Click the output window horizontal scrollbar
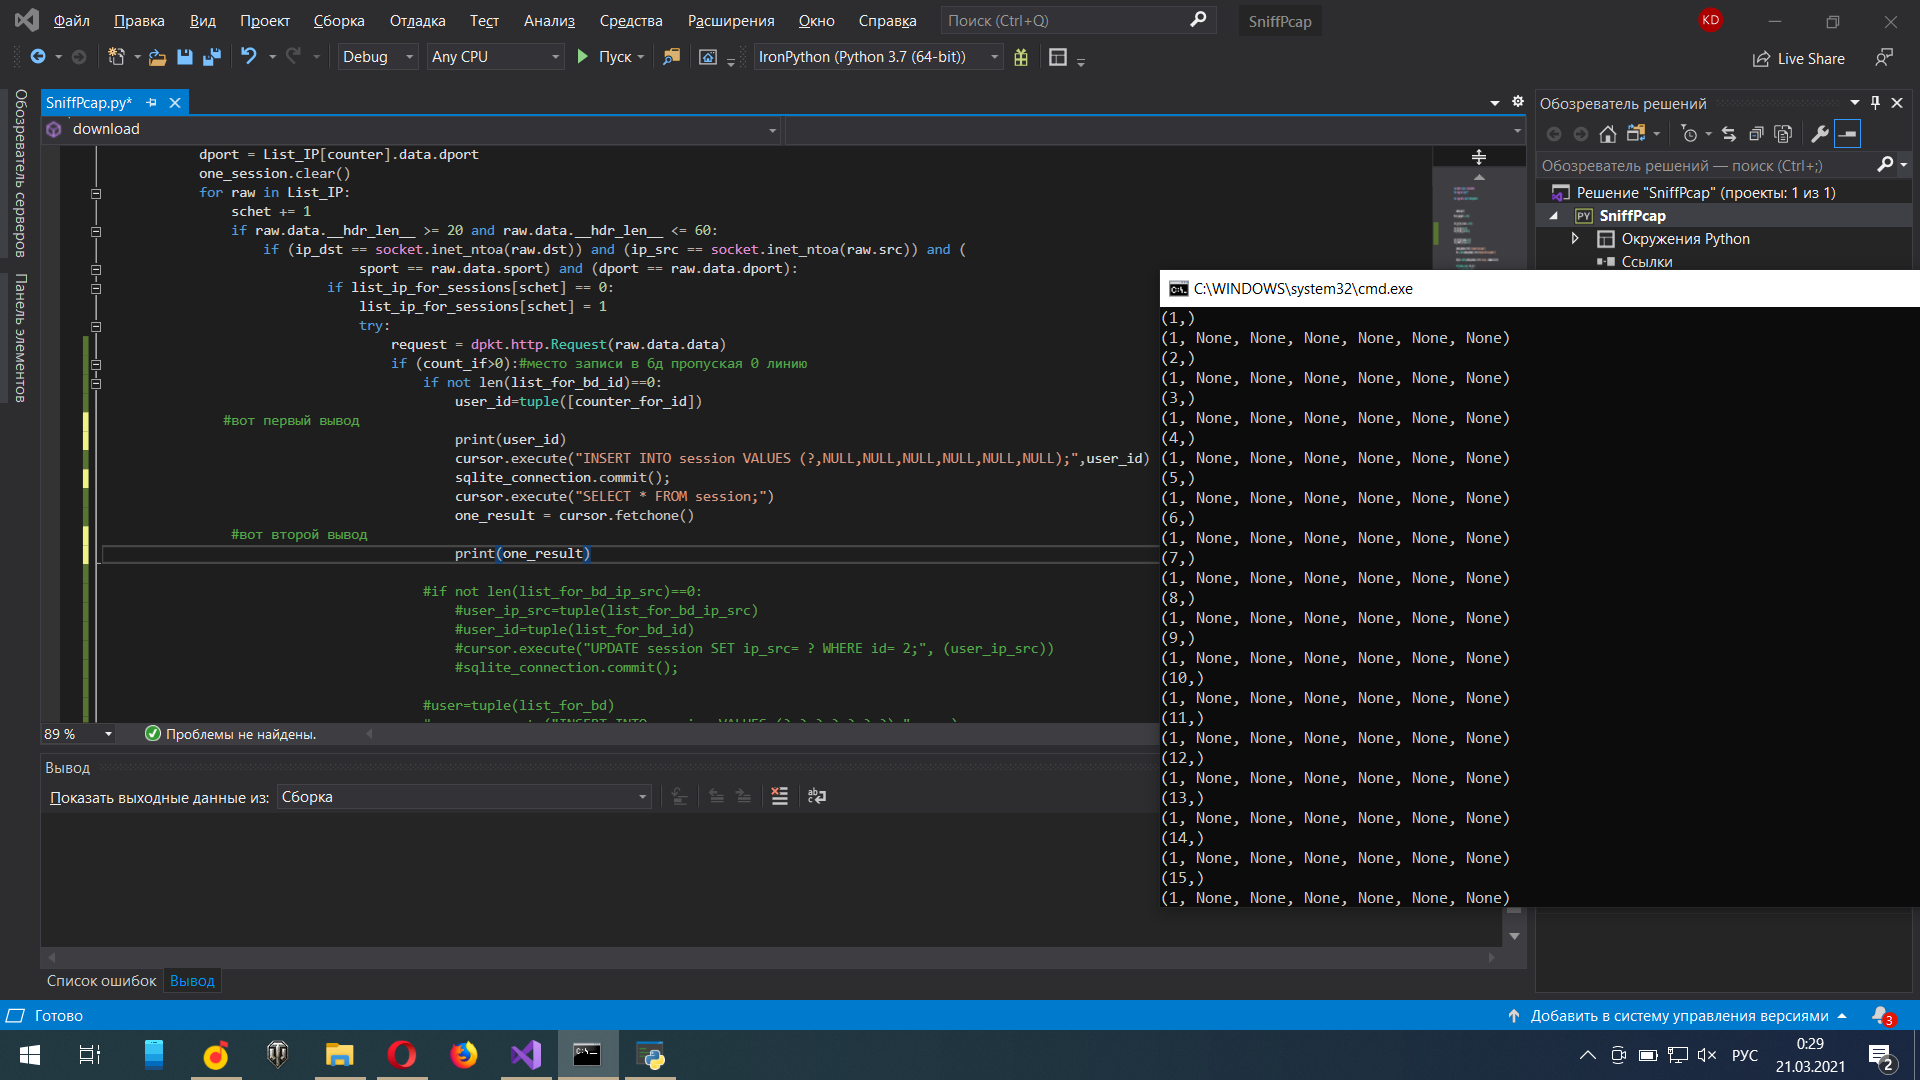The height and width of the screenshot is (1080, 1920). tap(771, 958)
